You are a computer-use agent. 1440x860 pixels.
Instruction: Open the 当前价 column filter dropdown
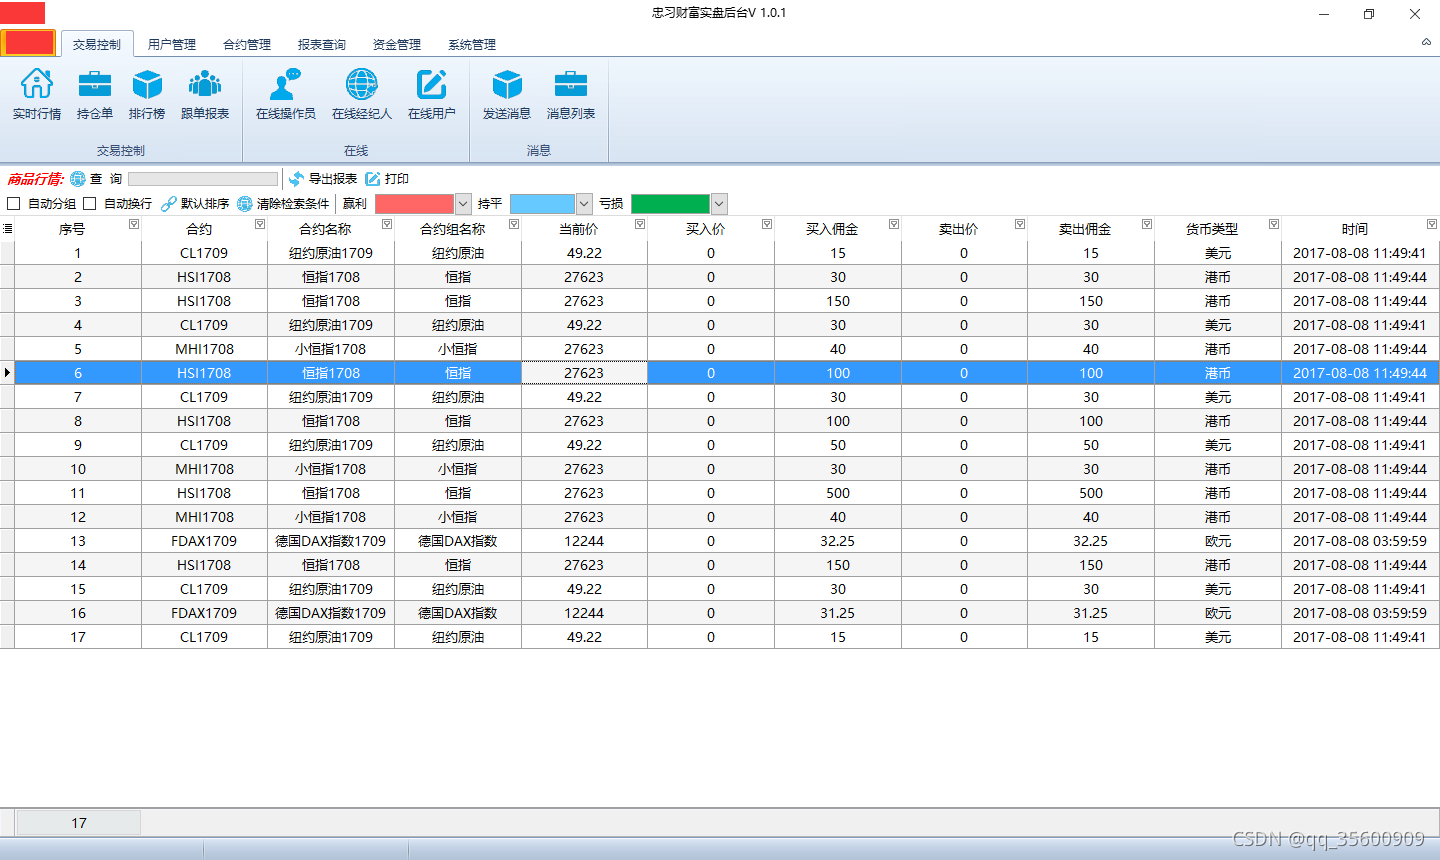[640, 224]
